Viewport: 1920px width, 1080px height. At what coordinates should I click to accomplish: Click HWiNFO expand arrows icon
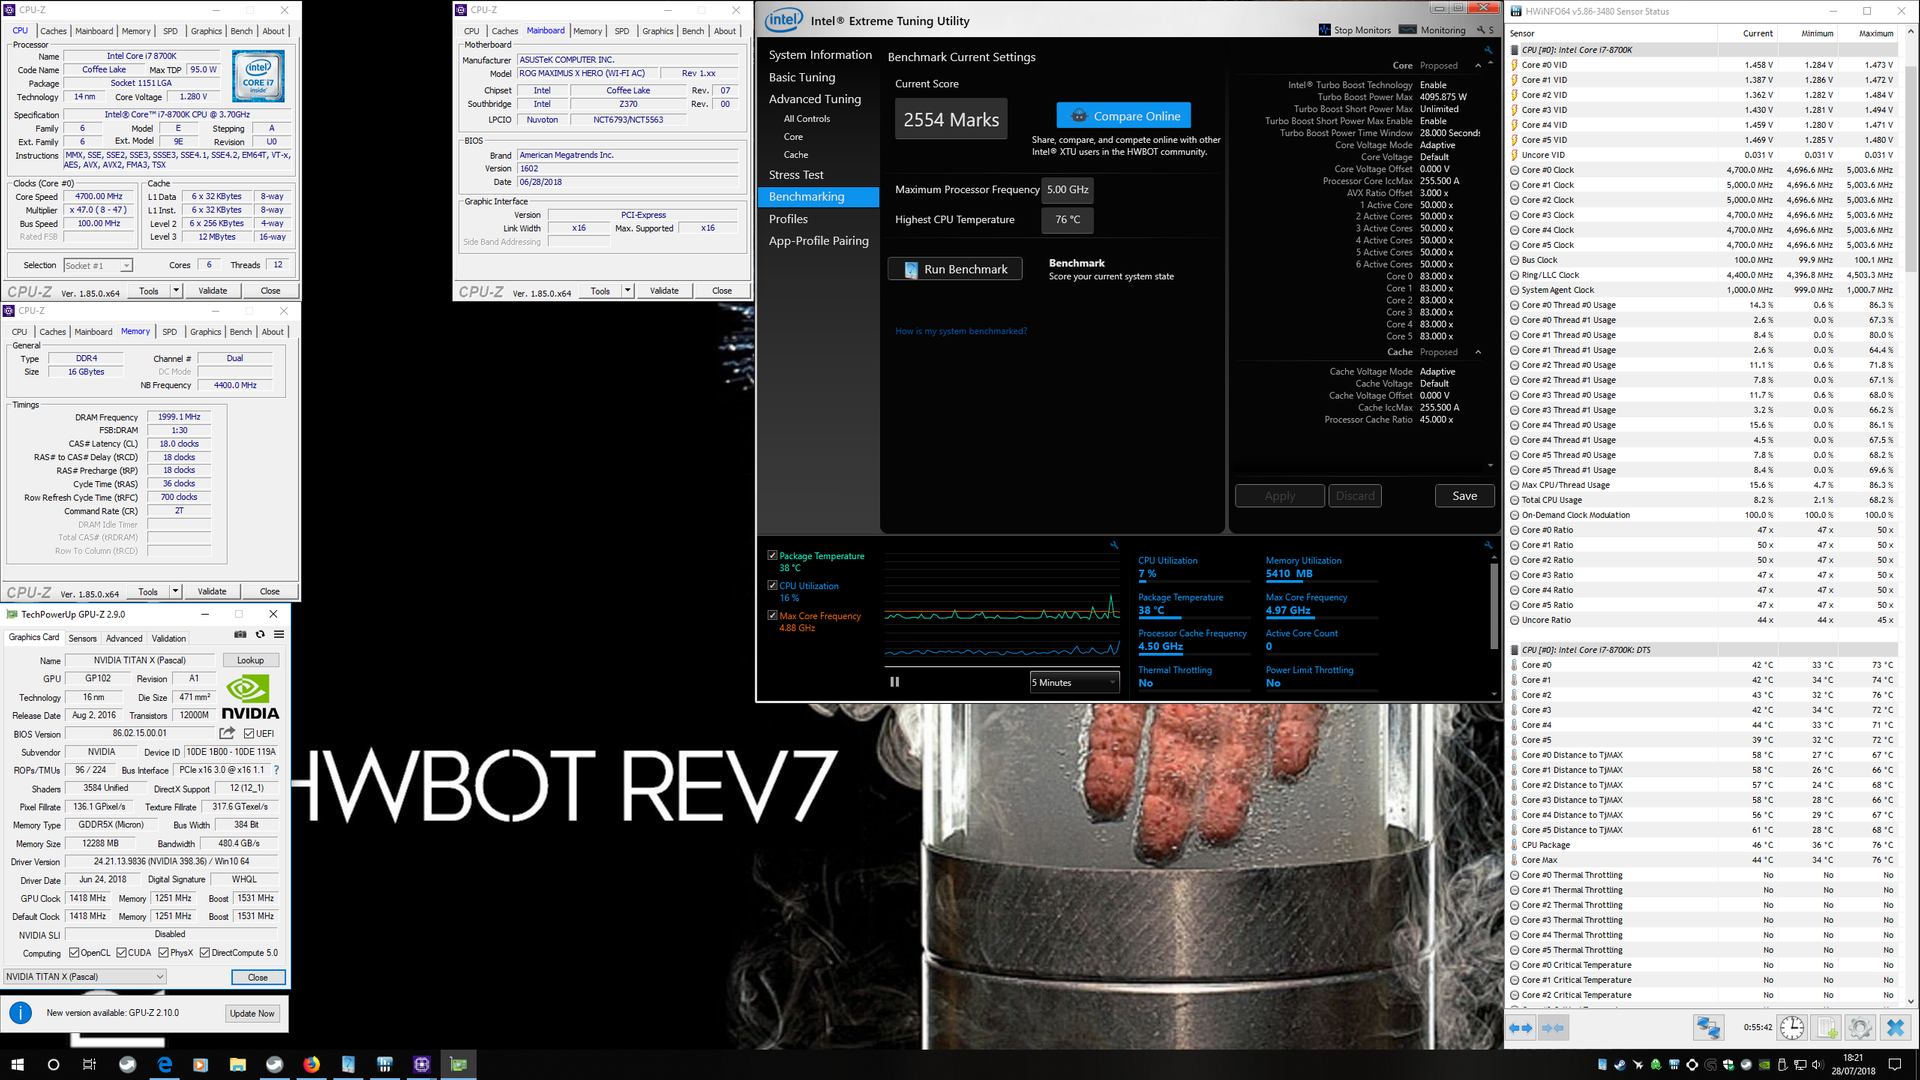[1521, 1027]
